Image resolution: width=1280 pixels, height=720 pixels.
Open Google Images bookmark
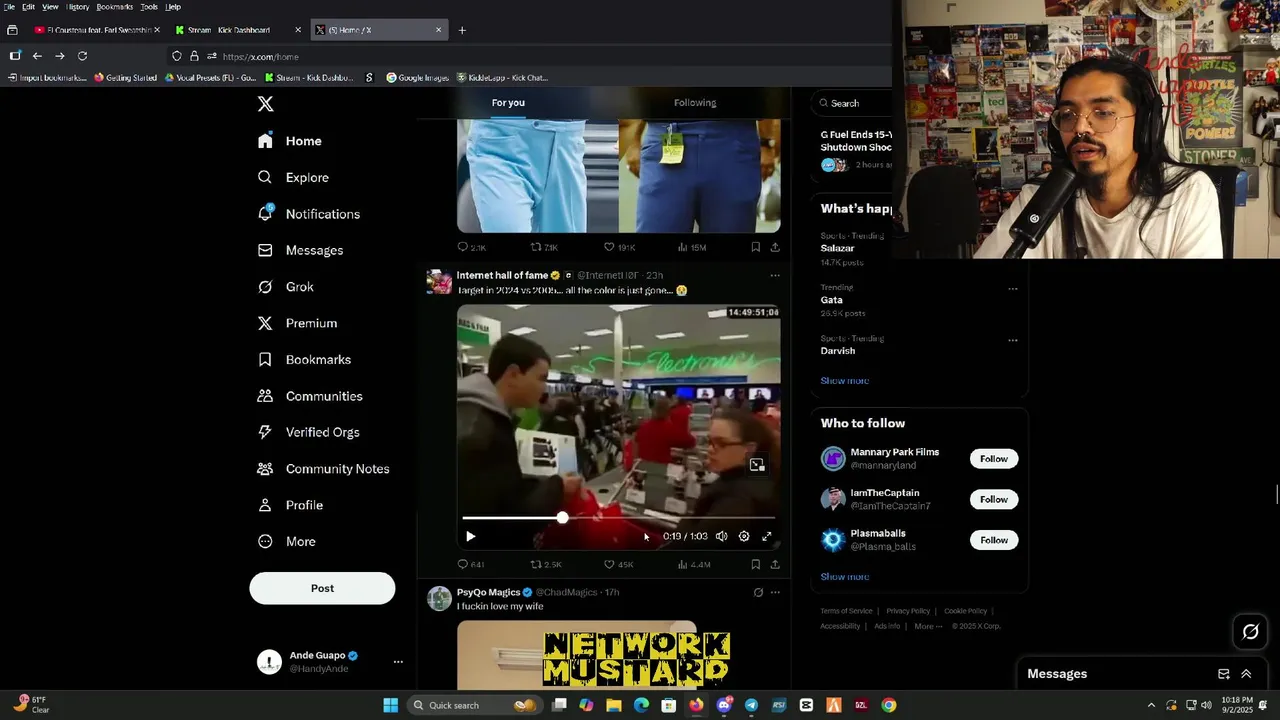click(x=418, y=77)
